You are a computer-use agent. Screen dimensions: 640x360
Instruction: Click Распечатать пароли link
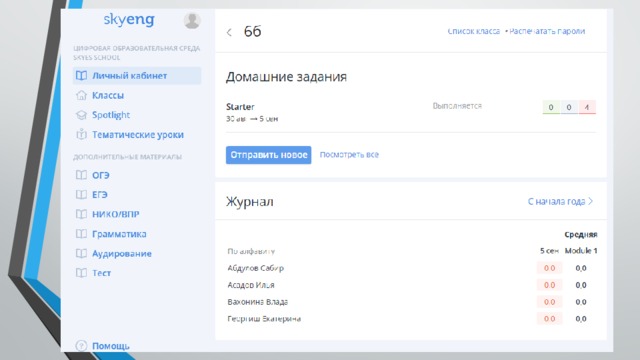[x=547, y=31]
